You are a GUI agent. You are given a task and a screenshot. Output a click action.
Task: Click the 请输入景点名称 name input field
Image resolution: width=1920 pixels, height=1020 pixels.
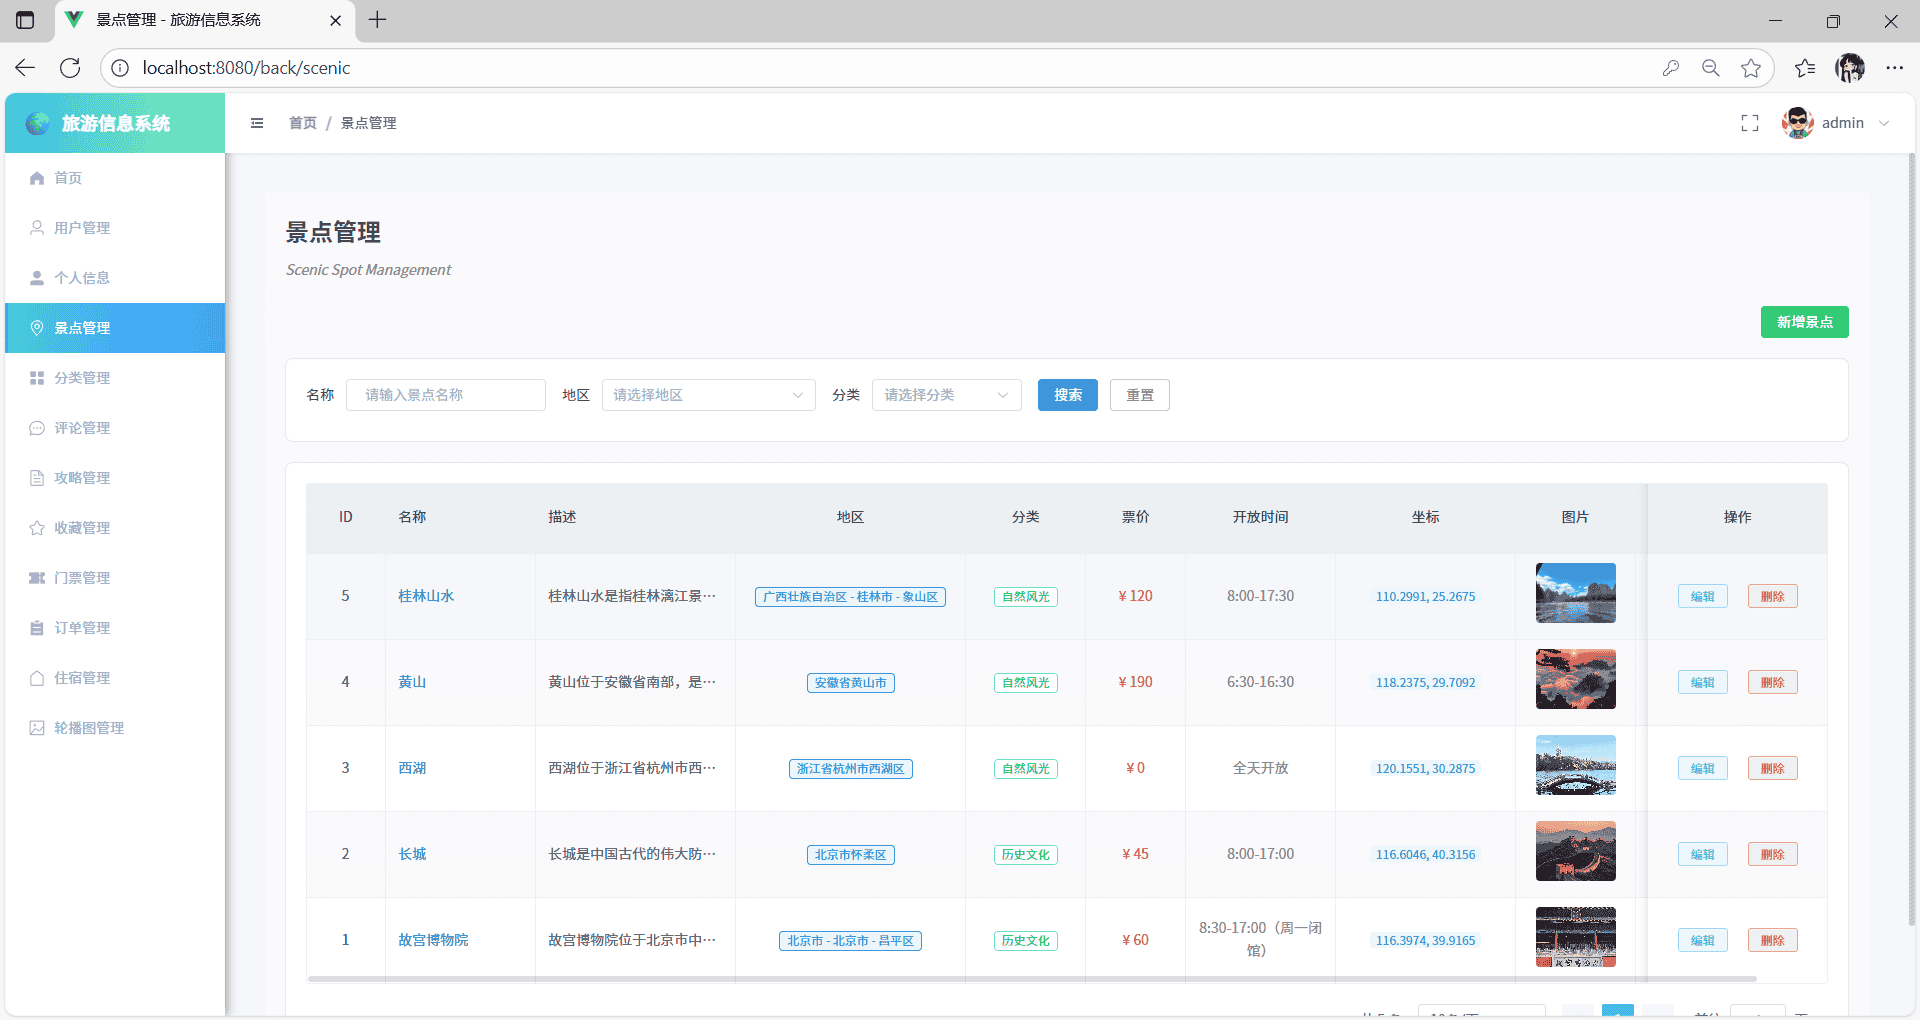(446, 395)
